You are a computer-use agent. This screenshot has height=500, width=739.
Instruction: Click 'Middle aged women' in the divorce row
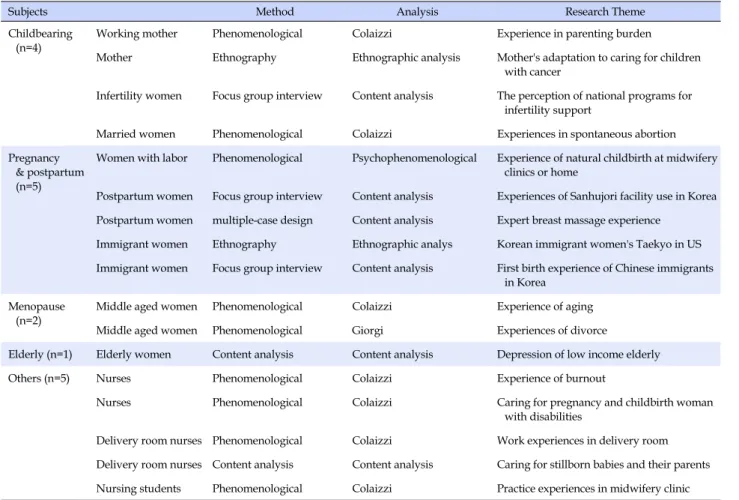147,330
